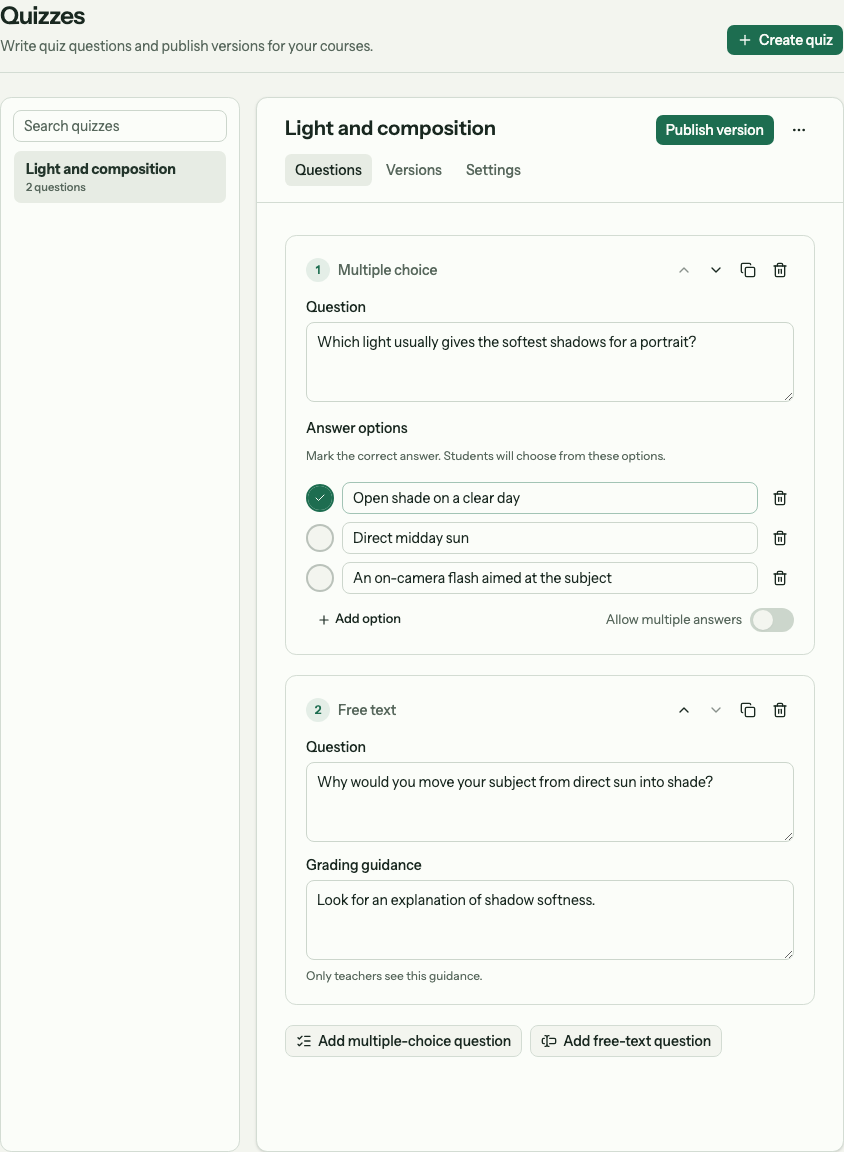This screenshot has width=844, height=1152.
Task: Duplicate the Multiple choice question
Action: [748, 270]
